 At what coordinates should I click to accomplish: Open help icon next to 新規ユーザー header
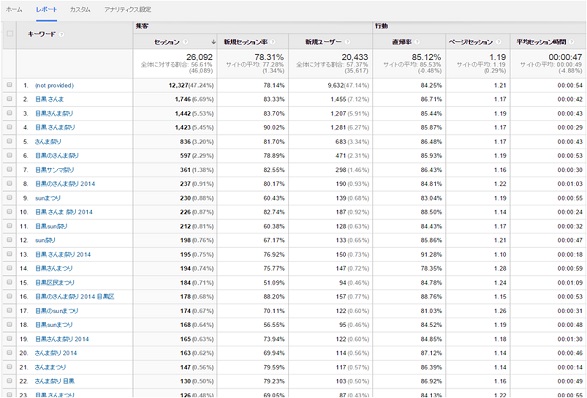click(x=347, y=42)
